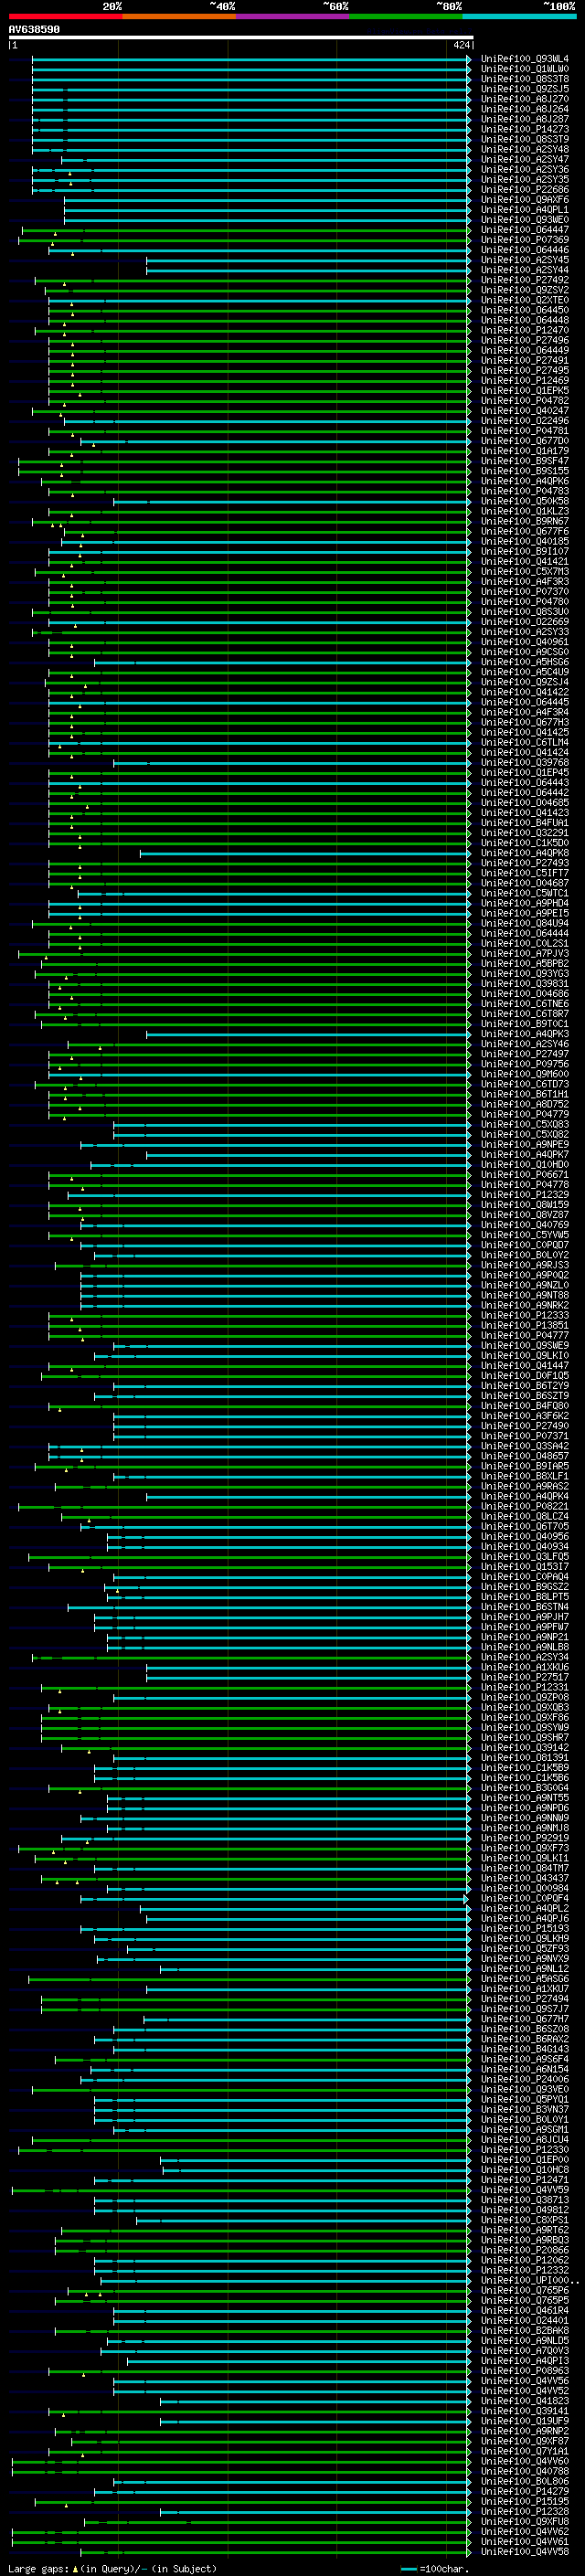Select label UniRef100_Q9AXF6

click(525, 200)
